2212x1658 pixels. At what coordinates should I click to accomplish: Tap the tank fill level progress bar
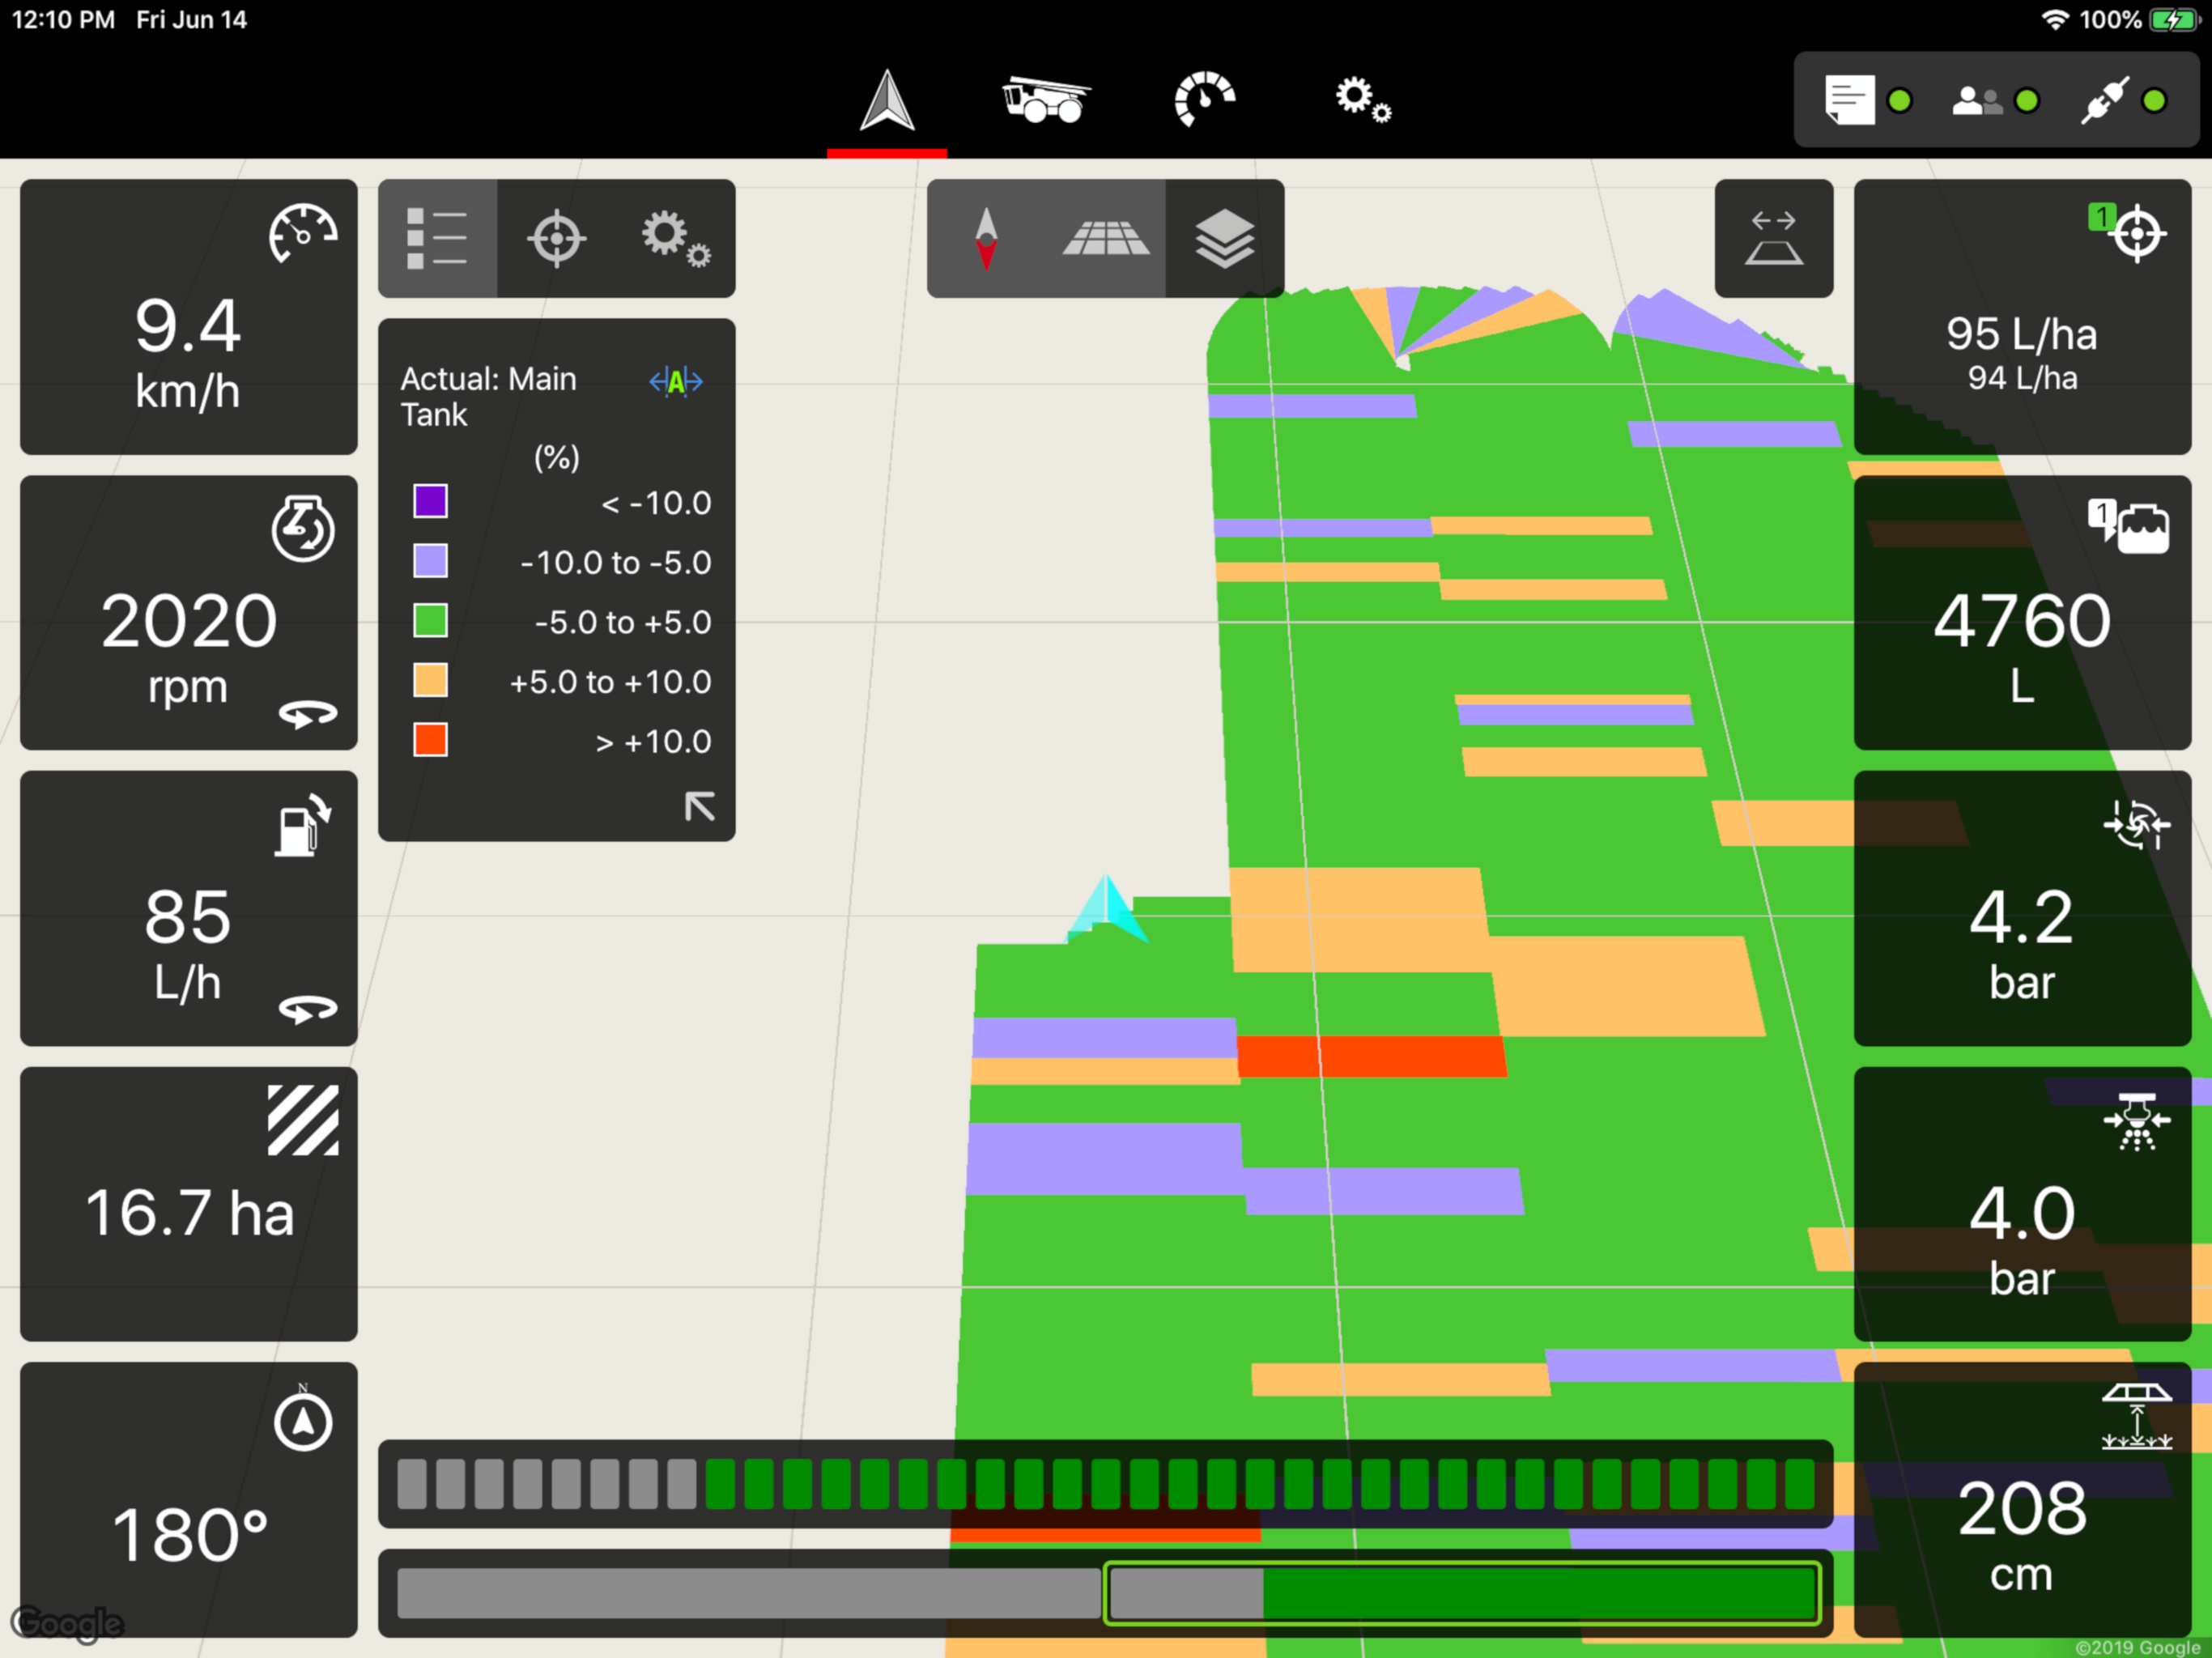1105,1592
